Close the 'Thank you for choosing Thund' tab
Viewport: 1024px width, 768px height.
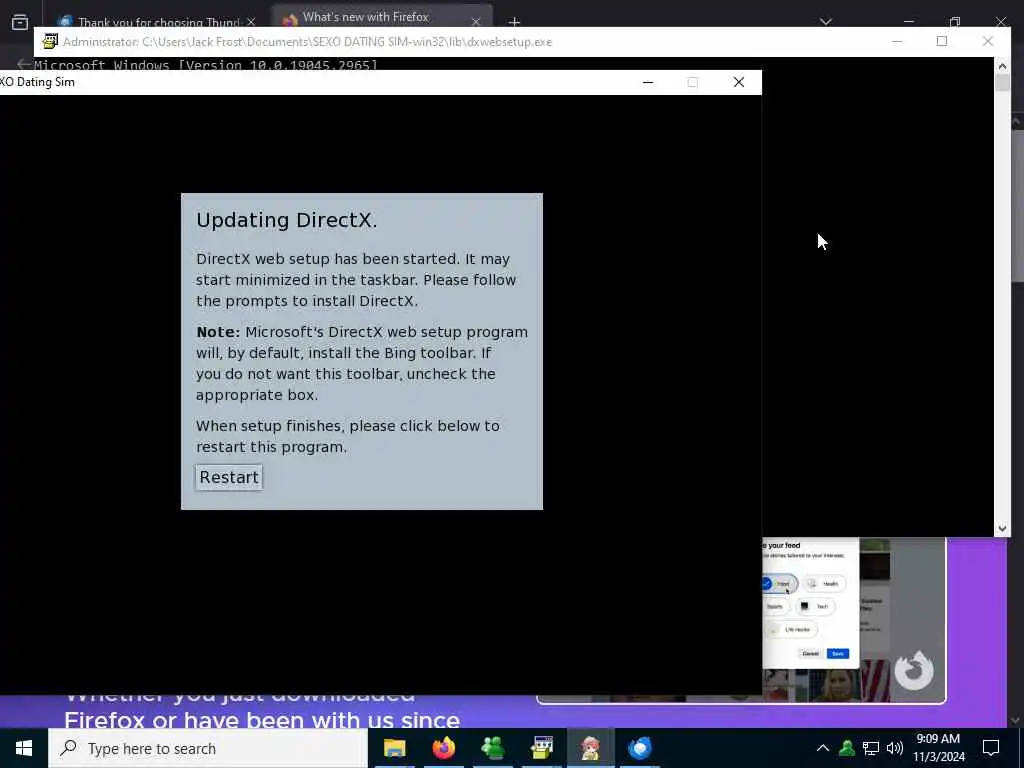(251, 22)
